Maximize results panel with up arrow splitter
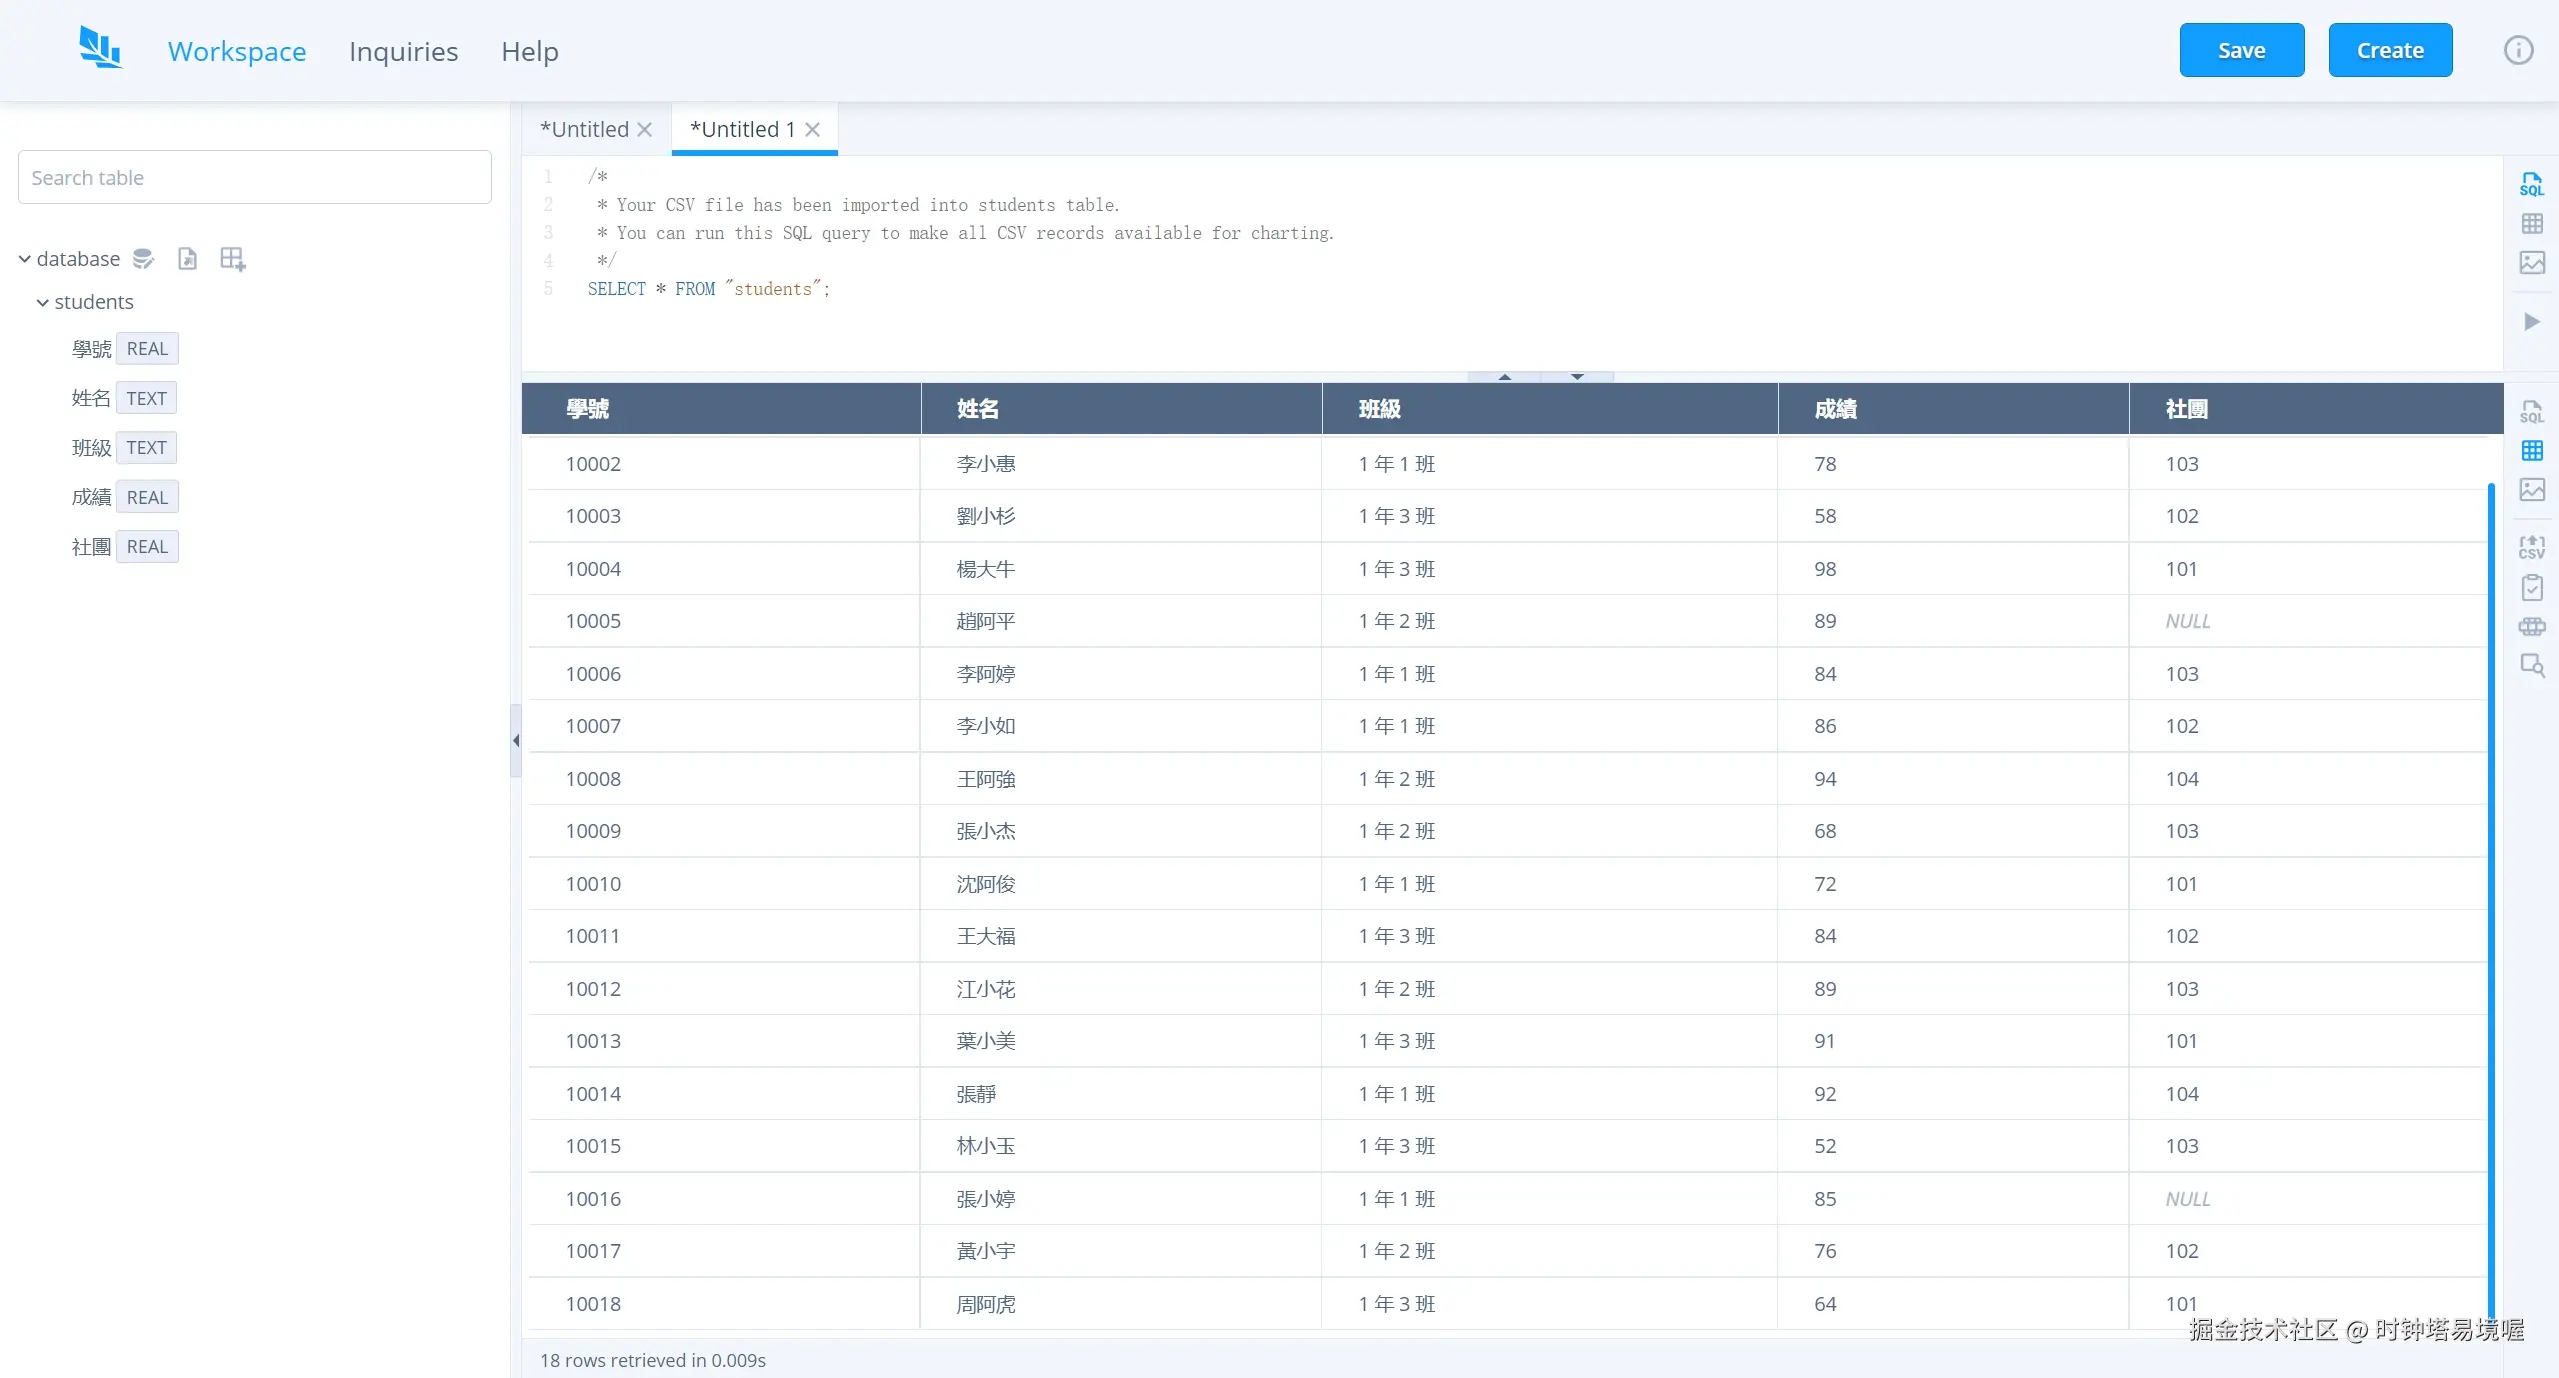The image size is (2559, 1378). 1504,377
